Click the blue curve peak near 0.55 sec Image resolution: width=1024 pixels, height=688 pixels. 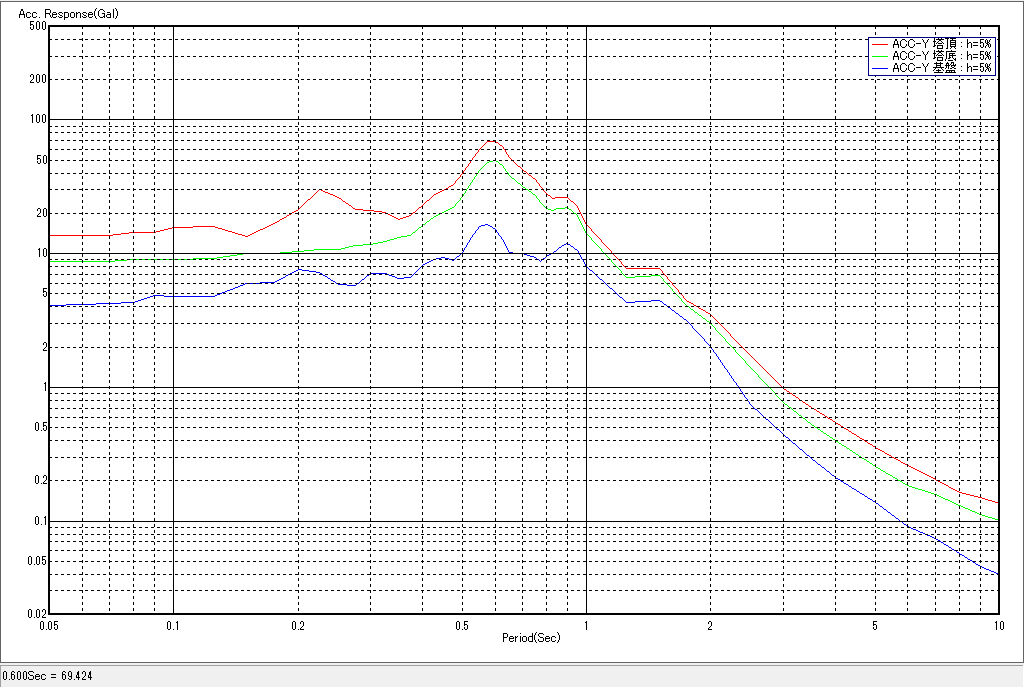pyautogui.click(x=486, y=225)
